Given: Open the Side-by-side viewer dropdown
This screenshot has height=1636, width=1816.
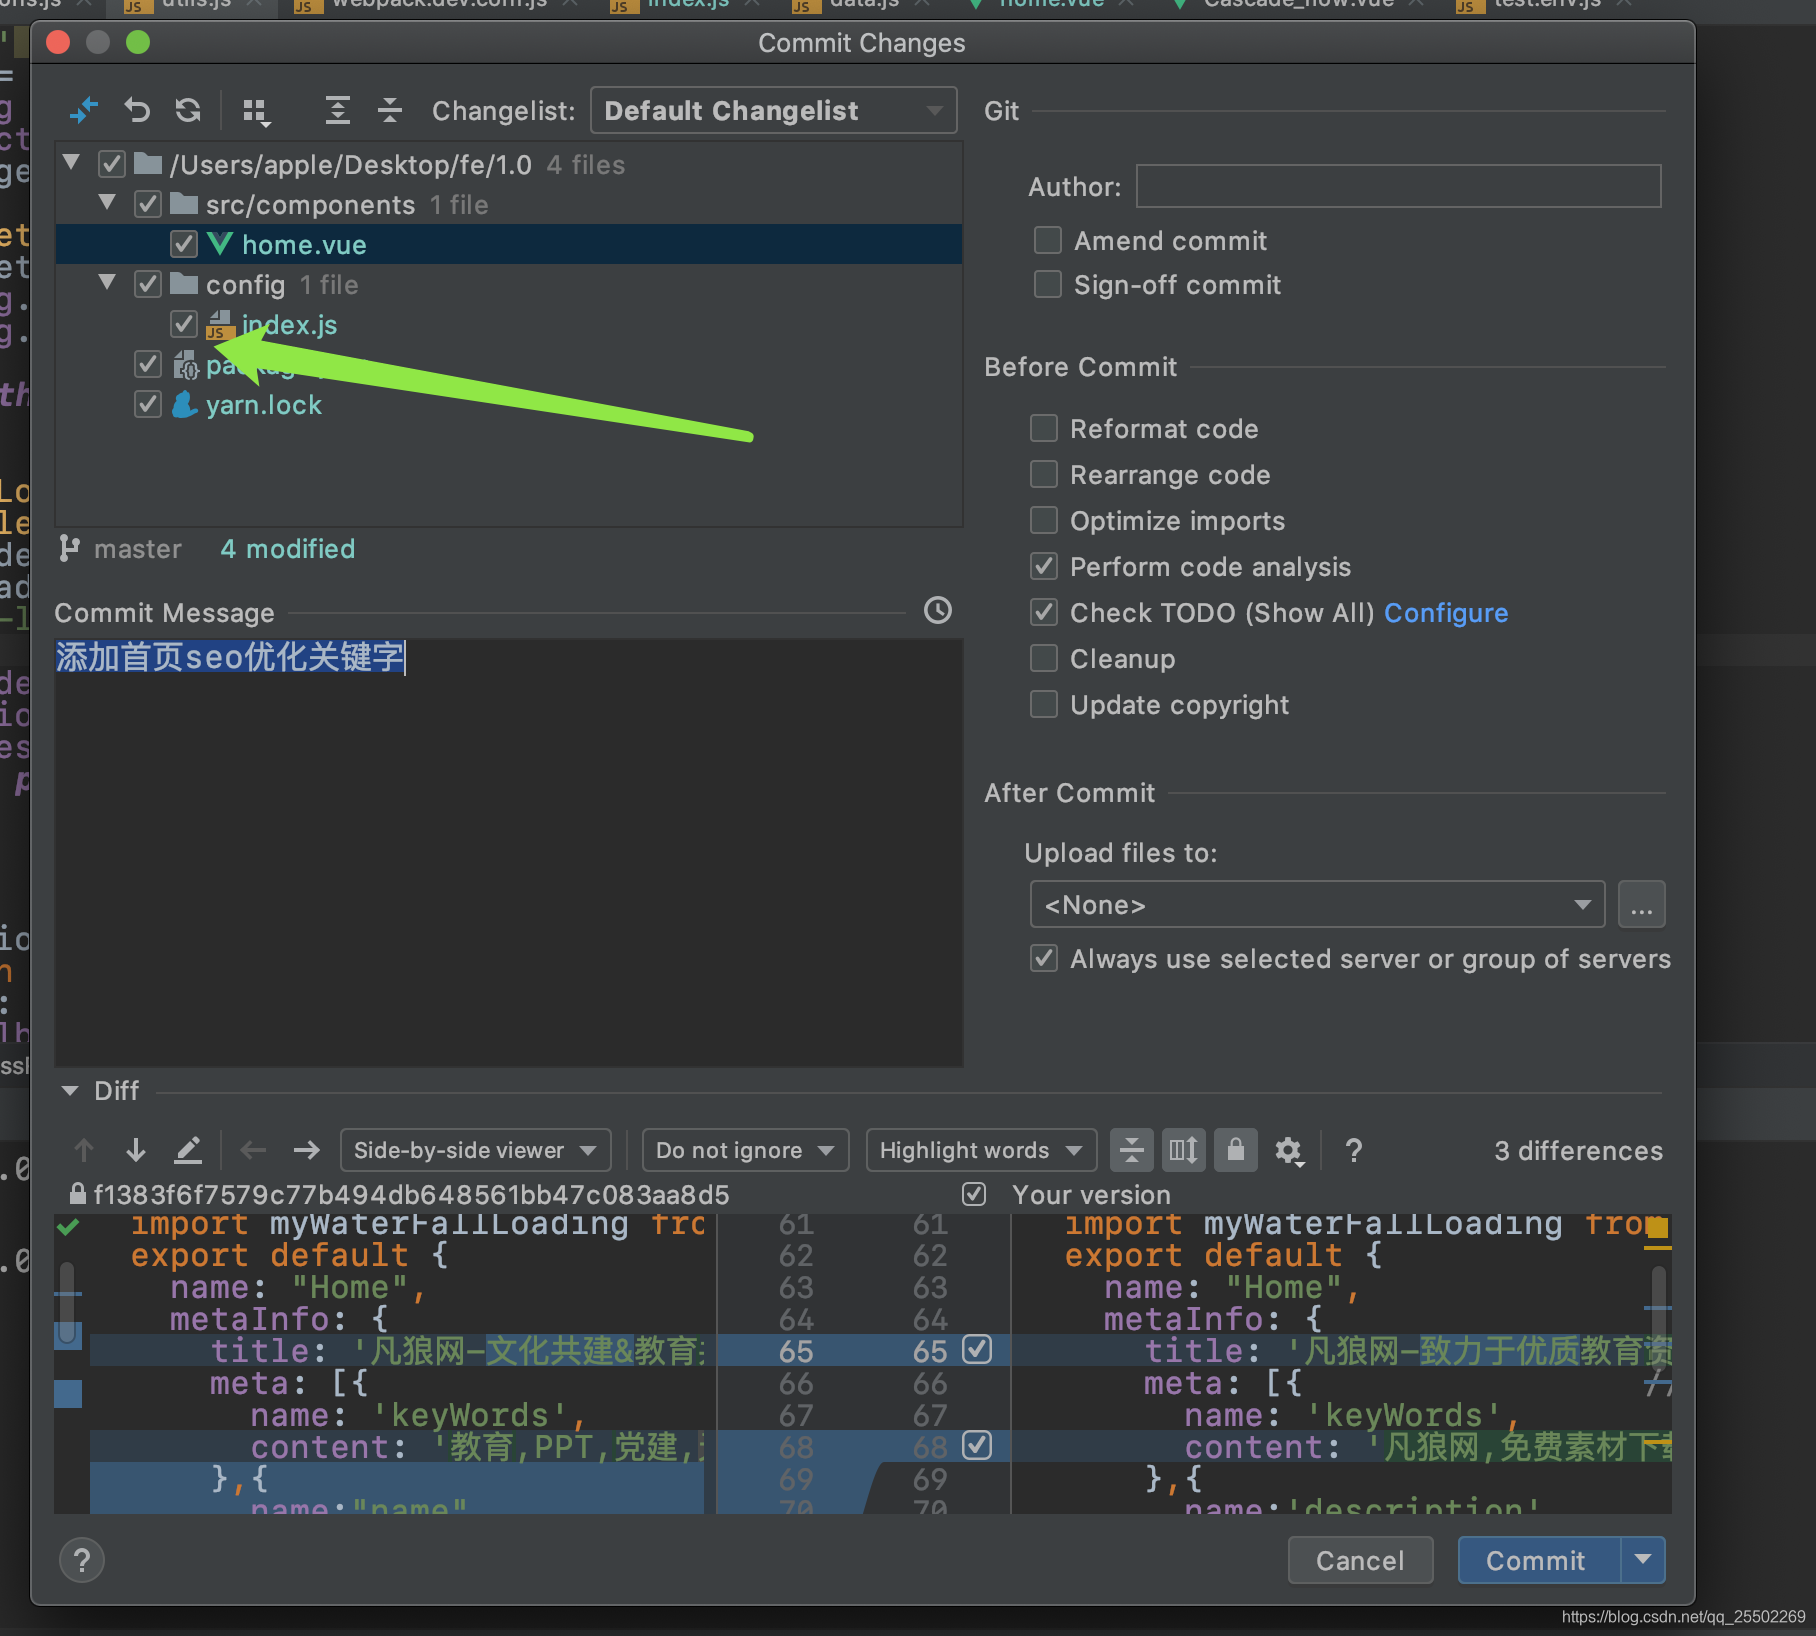Looking at the screenshot, I should coord(475,1149).
